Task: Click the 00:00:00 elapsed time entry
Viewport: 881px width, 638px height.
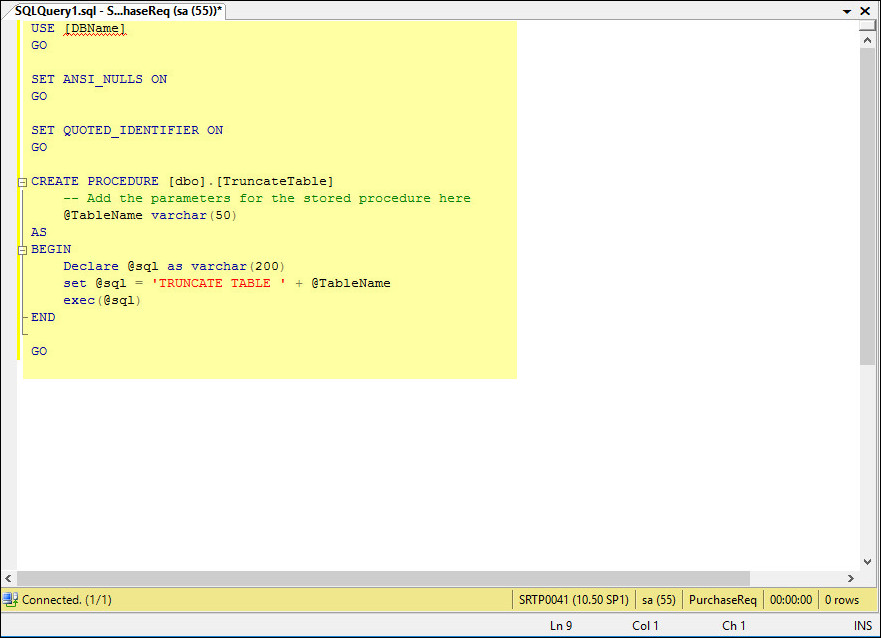Action: tap(791, 600)
